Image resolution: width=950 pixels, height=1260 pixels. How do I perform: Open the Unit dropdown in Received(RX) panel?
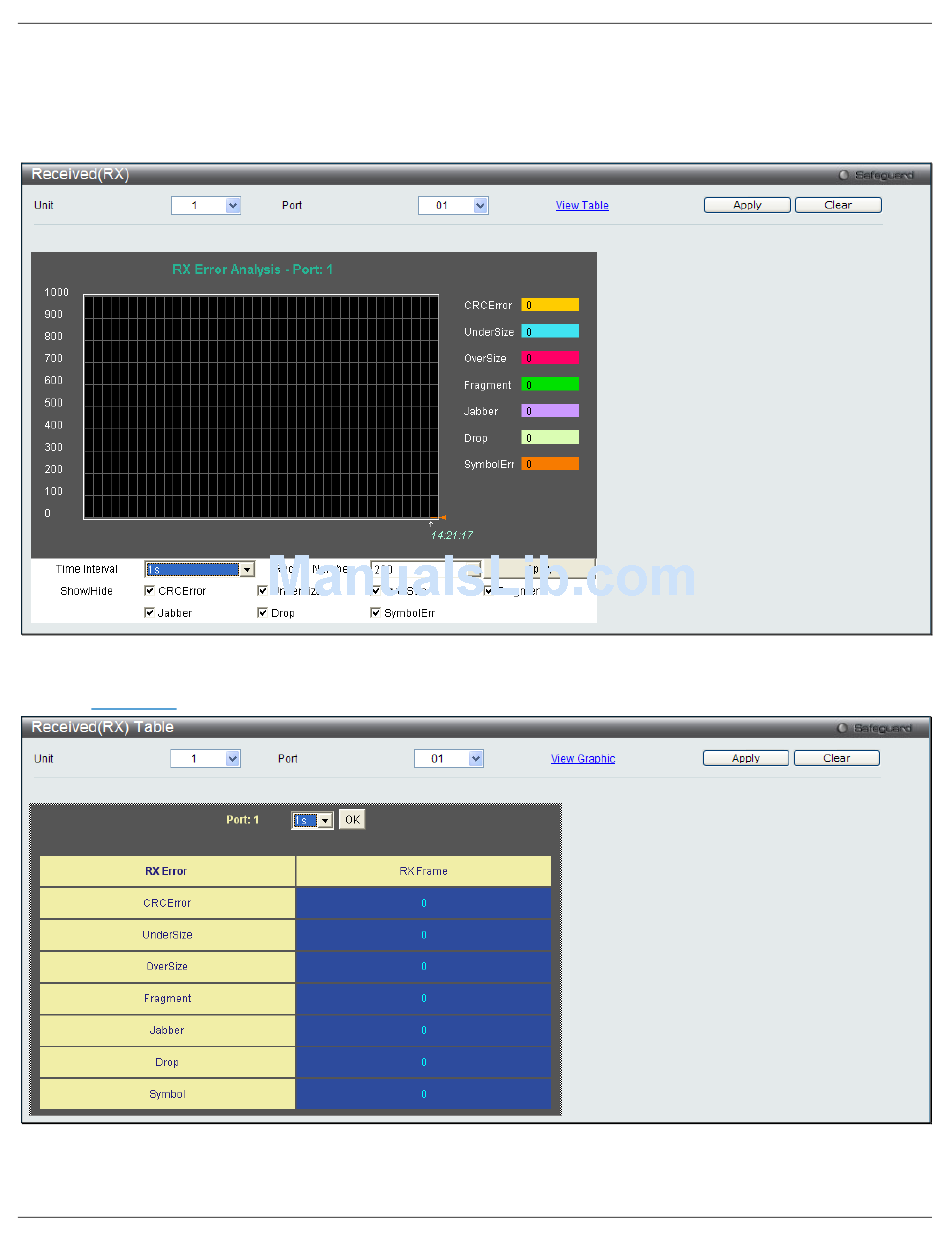point(205,205)
